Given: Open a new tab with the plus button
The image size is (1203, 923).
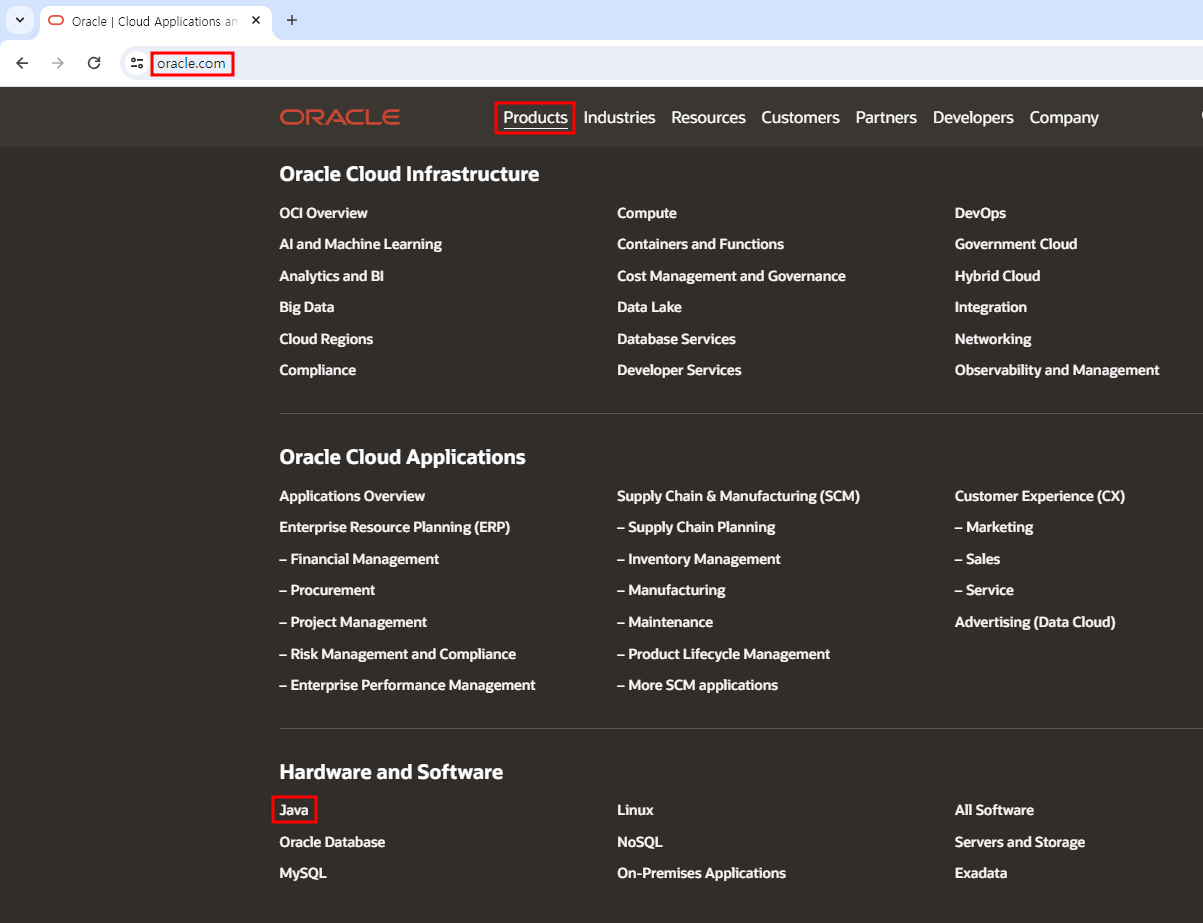Looking at the screenshot, I should click(x=292, y=20).
